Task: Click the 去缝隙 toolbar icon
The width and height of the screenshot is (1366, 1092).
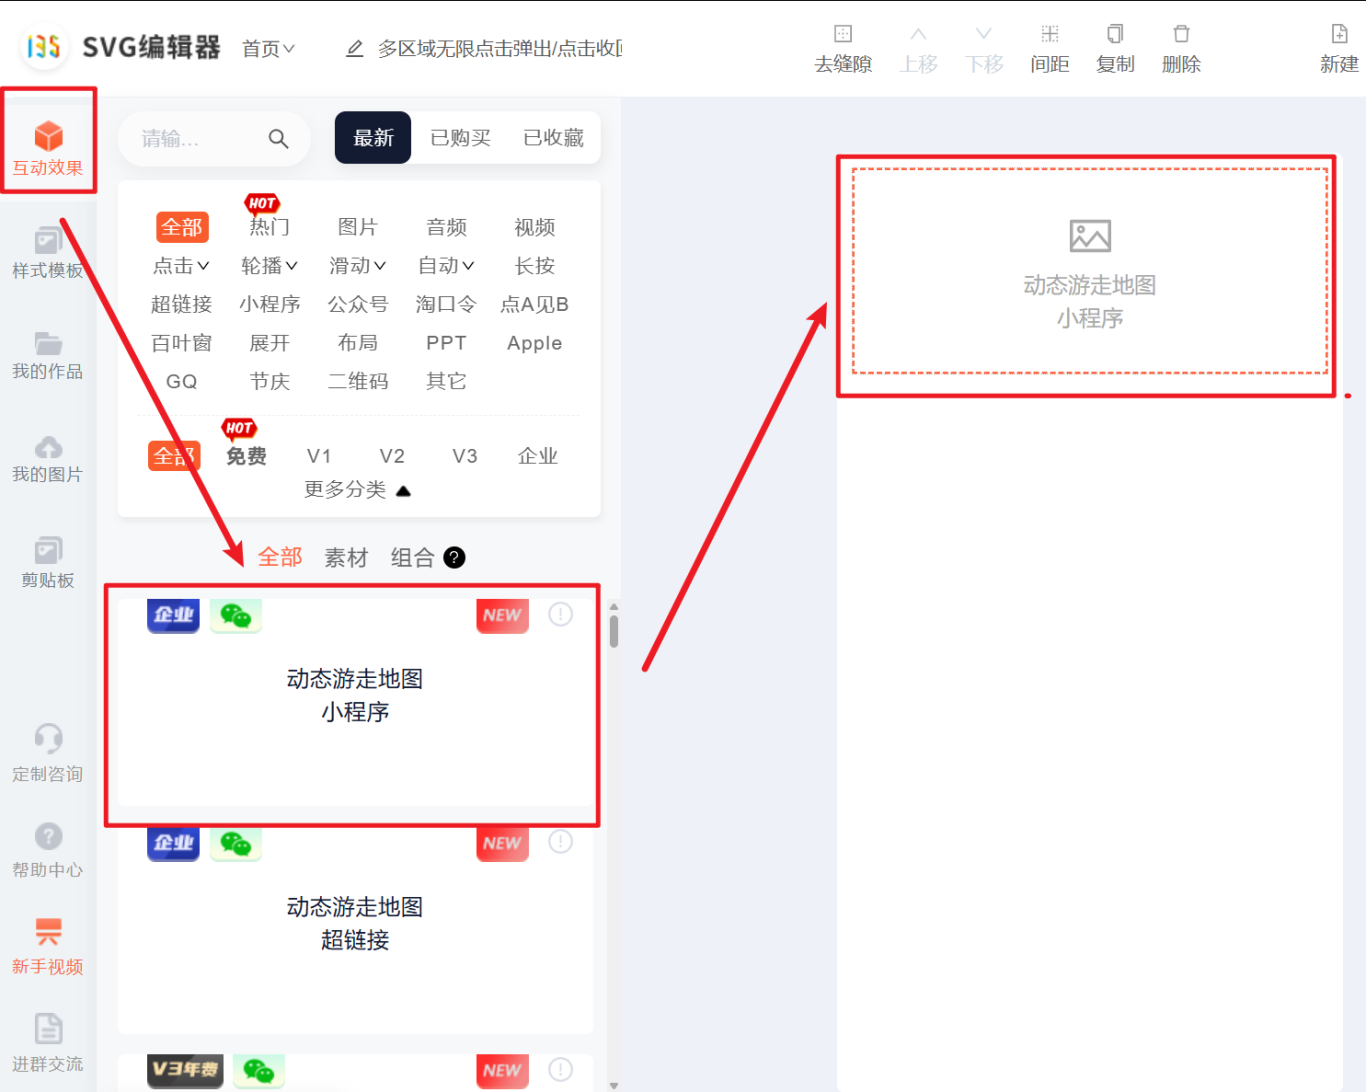Action: point(843,34)
